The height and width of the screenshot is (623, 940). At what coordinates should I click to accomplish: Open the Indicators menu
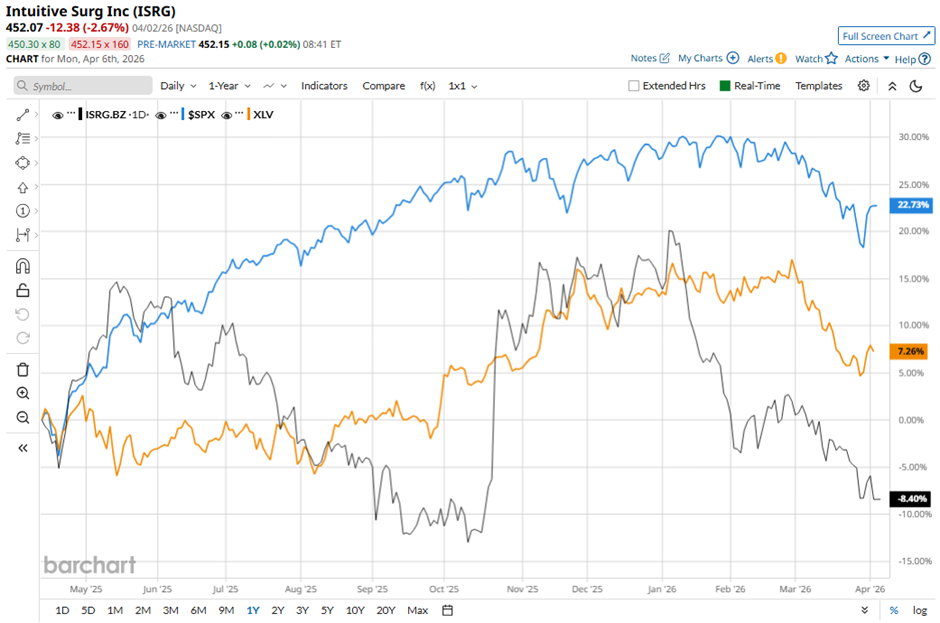click(x=324, y=86)
